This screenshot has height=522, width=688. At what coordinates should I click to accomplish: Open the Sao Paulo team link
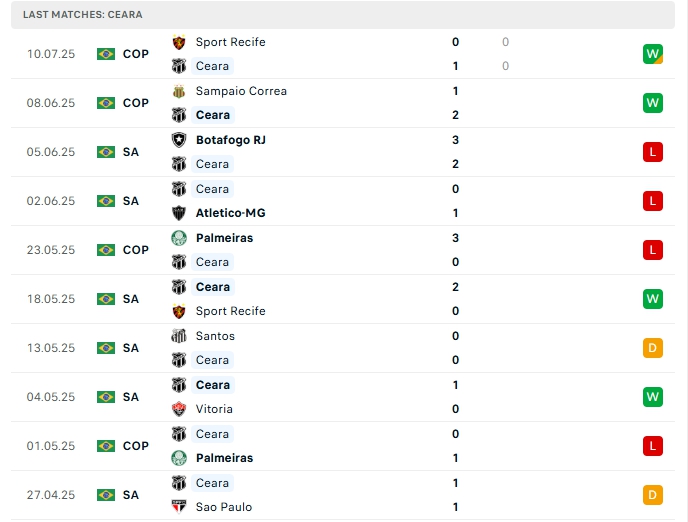(x=224, y=507)
